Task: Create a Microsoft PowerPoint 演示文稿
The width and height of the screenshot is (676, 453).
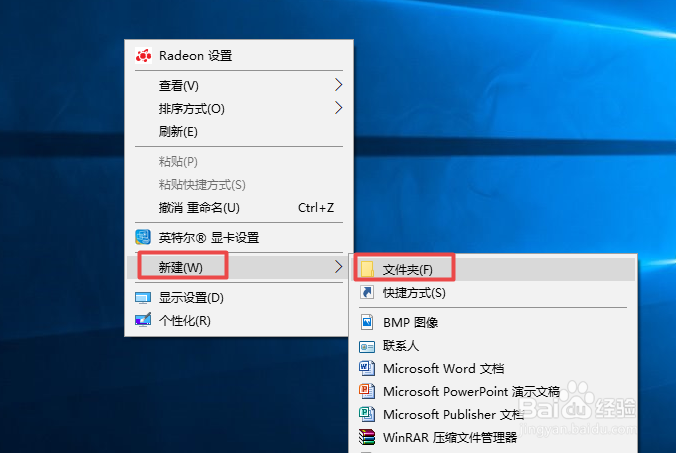Action: coord(495,391)
